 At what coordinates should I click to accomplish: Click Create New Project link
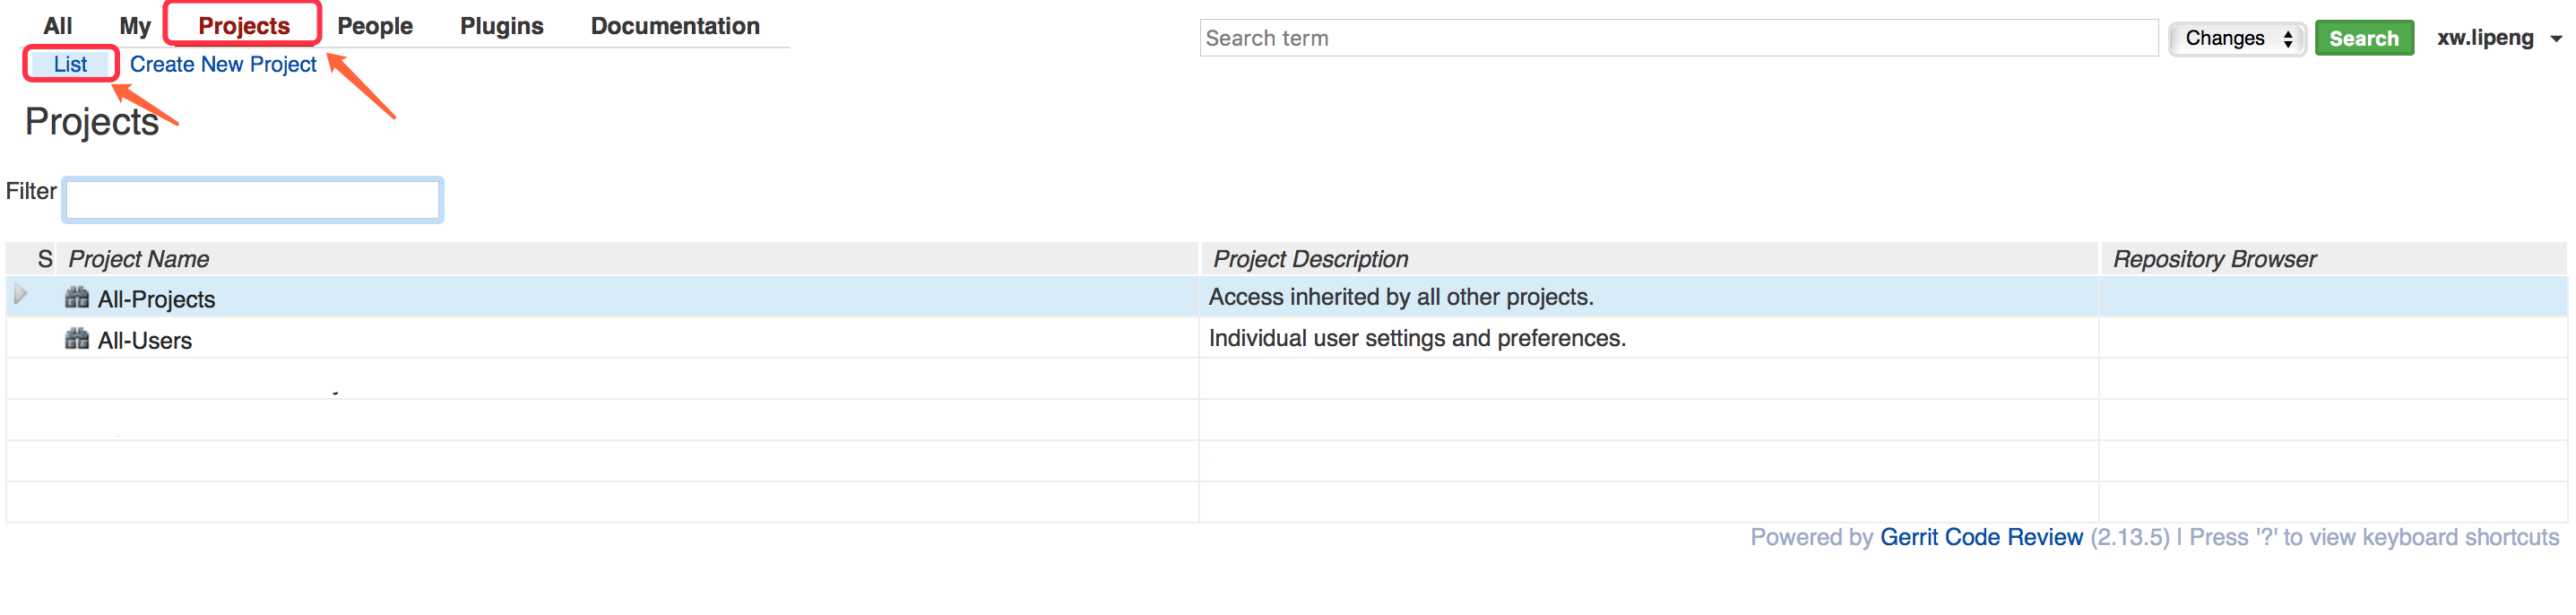(223, 64)
